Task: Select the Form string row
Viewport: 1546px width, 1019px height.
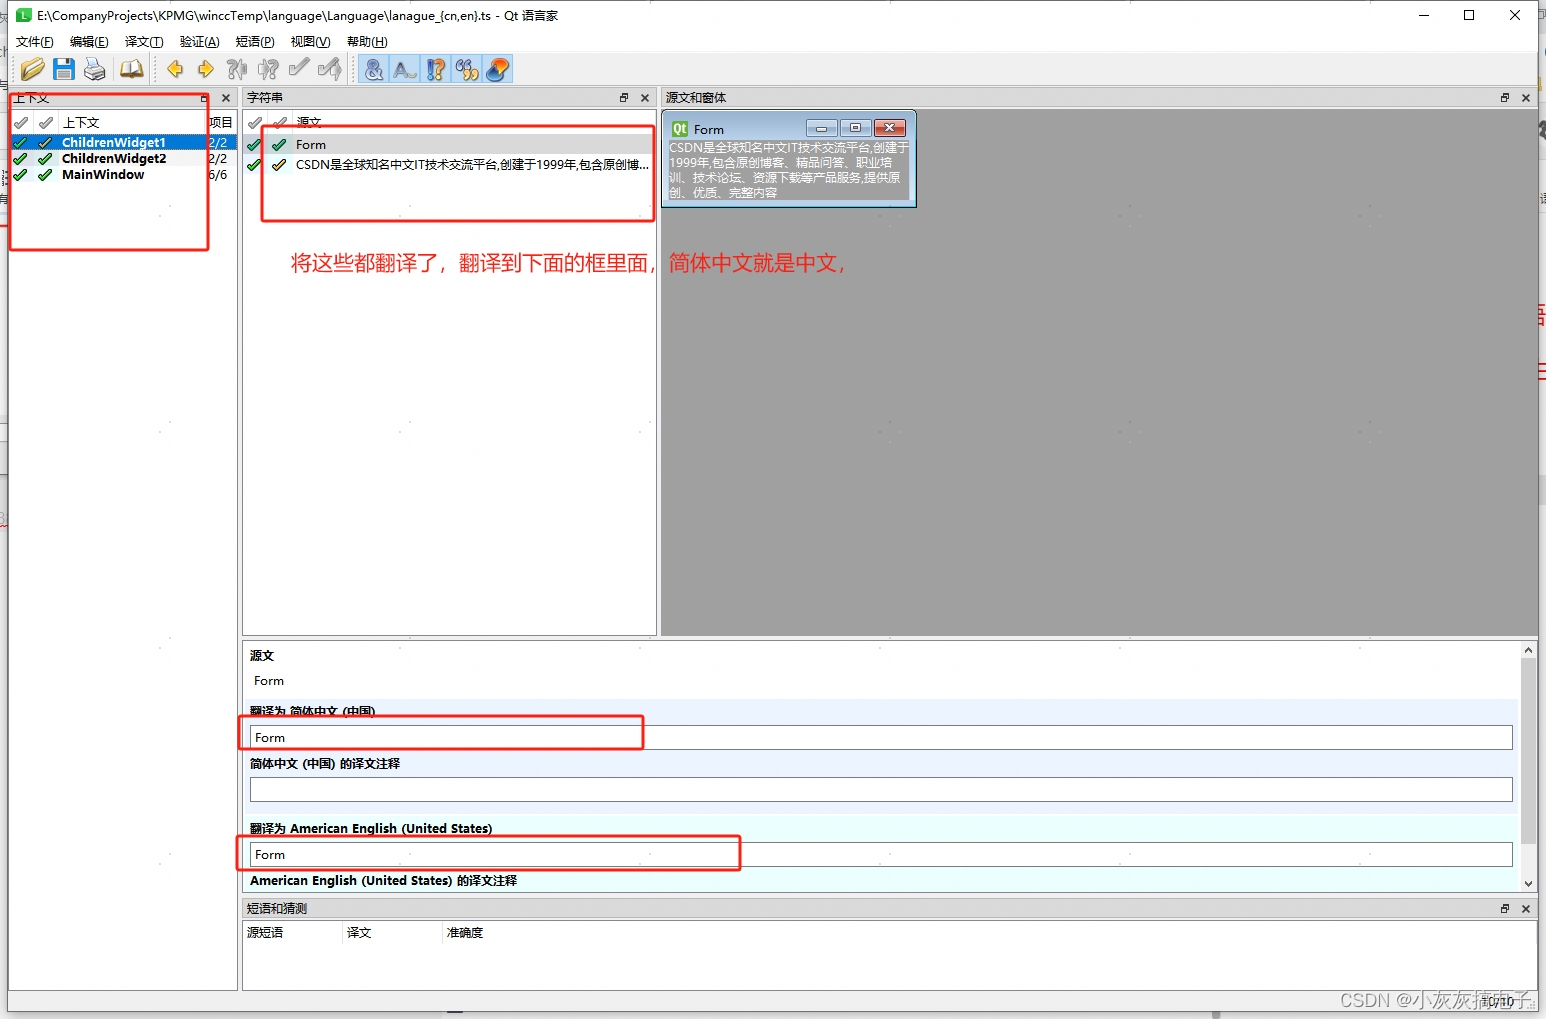Action: (x=449, y=145)
